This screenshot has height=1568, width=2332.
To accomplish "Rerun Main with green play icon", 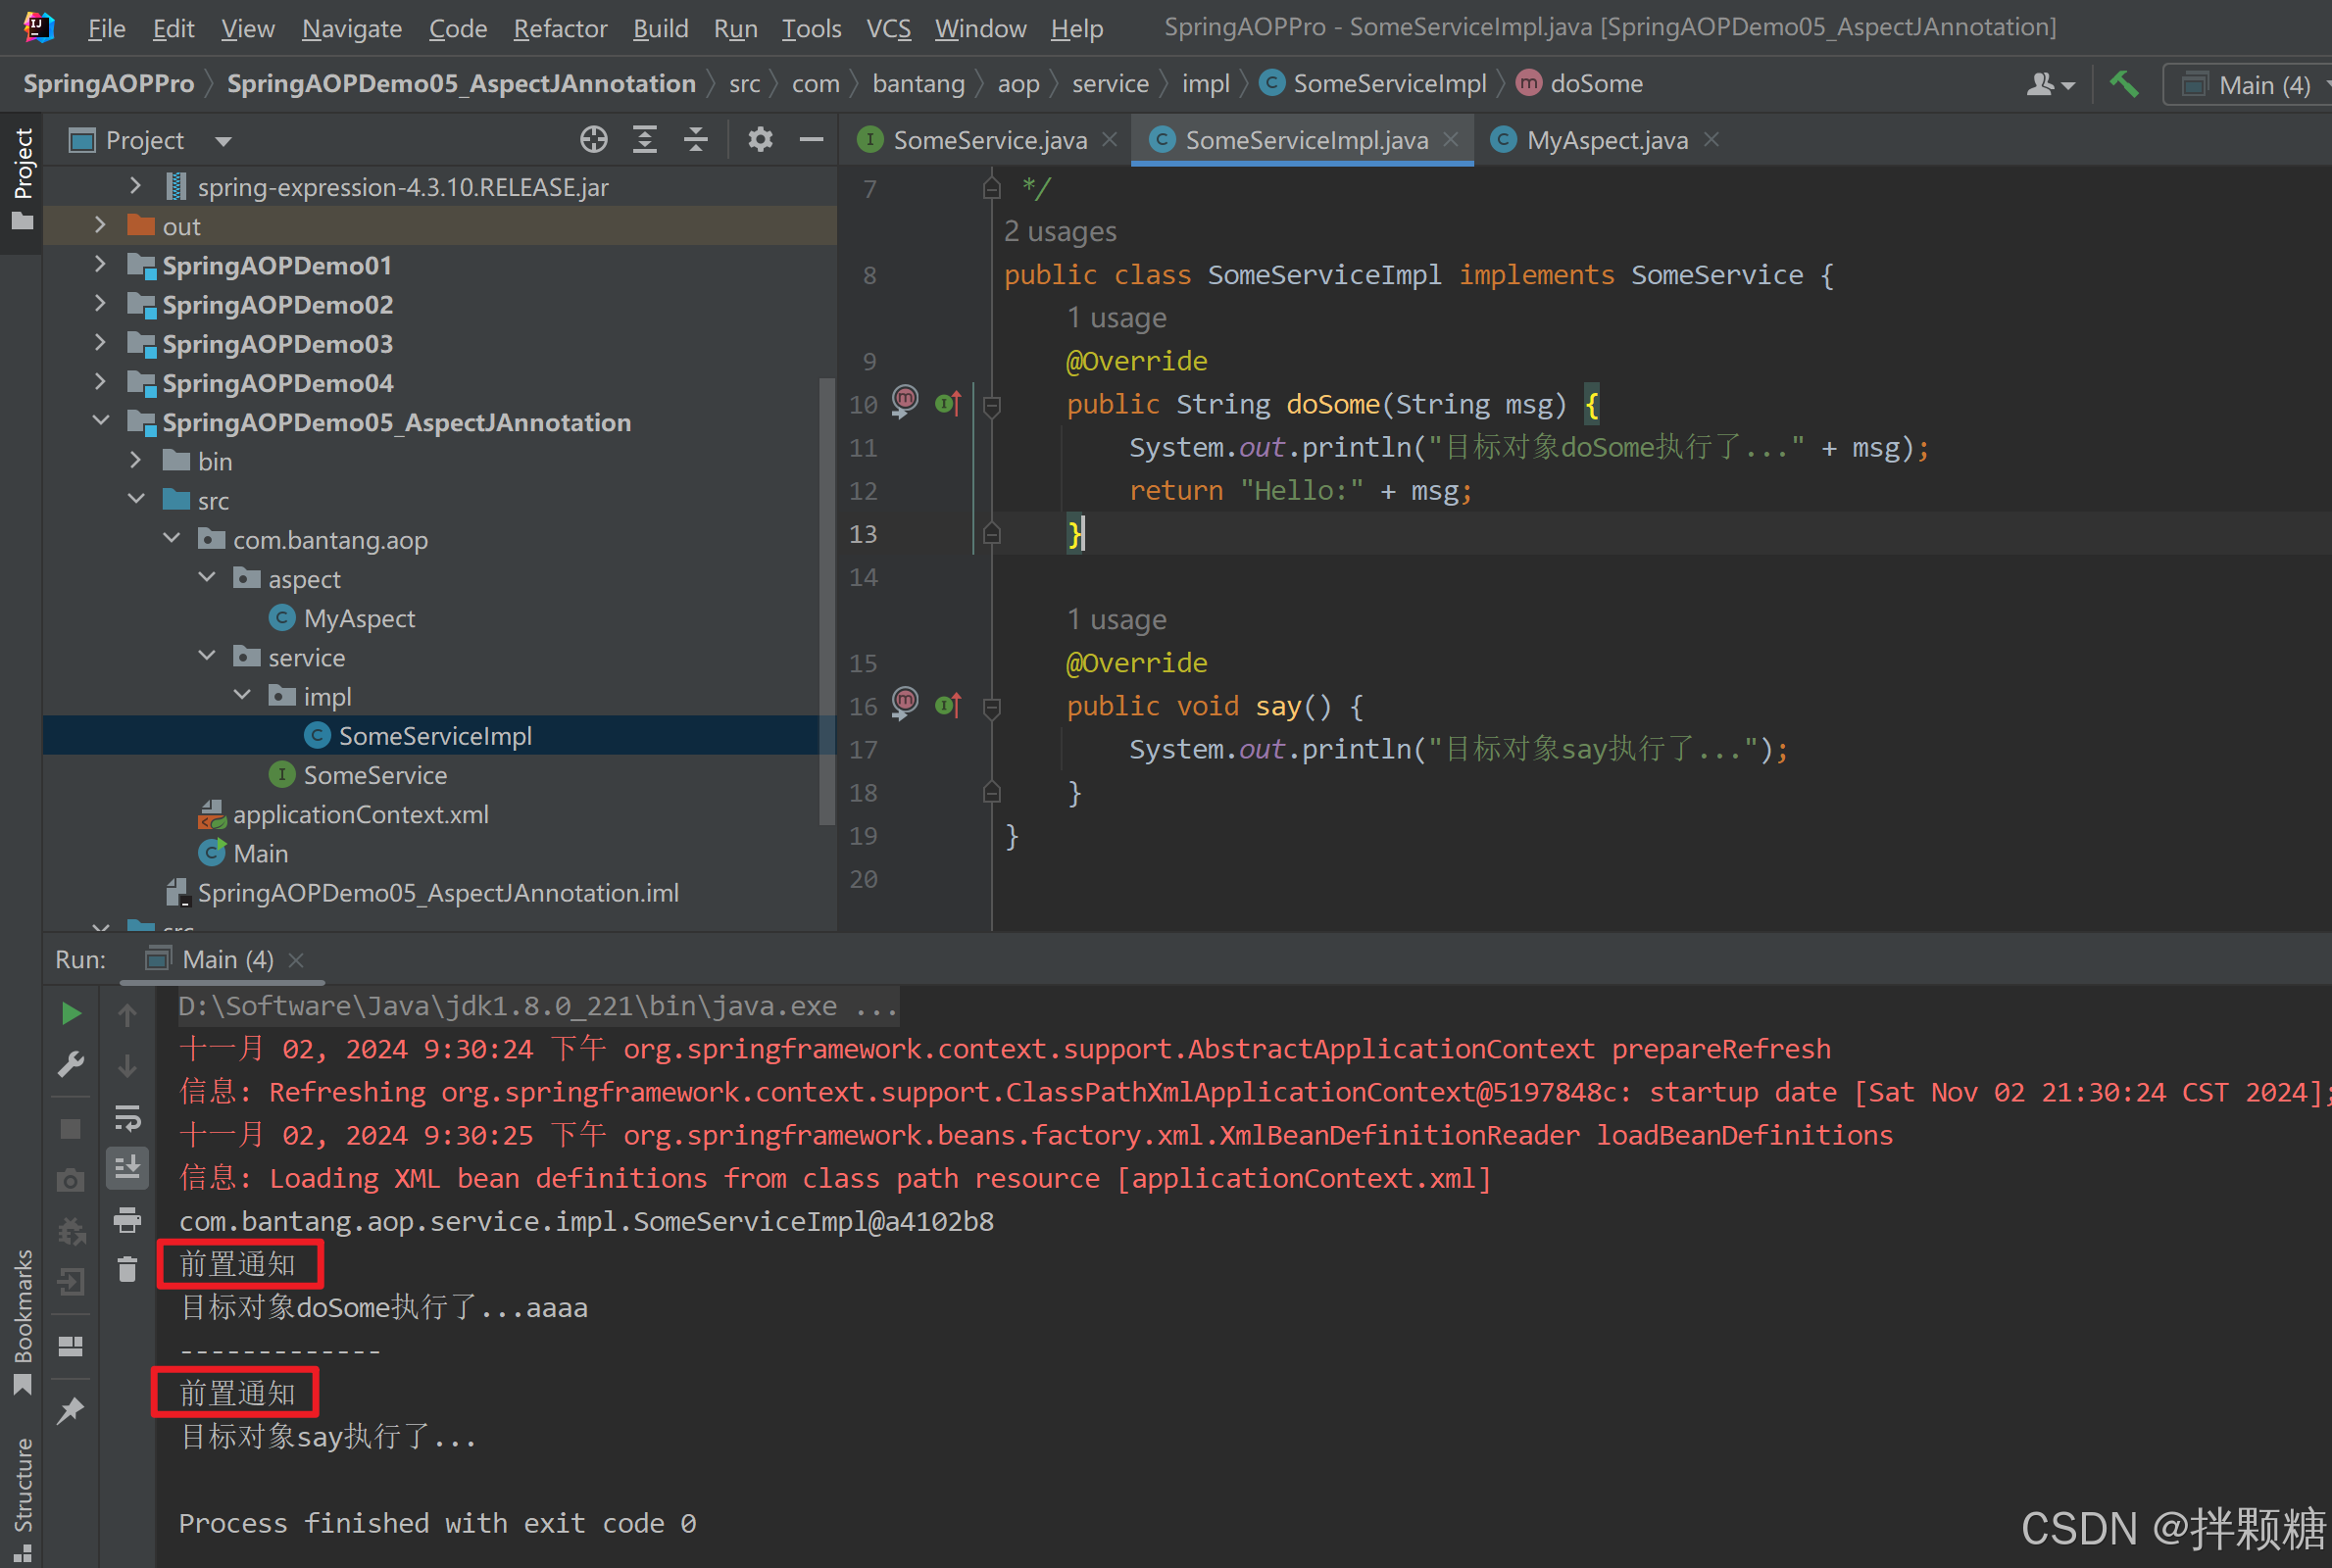I will tap(71, 1013).
